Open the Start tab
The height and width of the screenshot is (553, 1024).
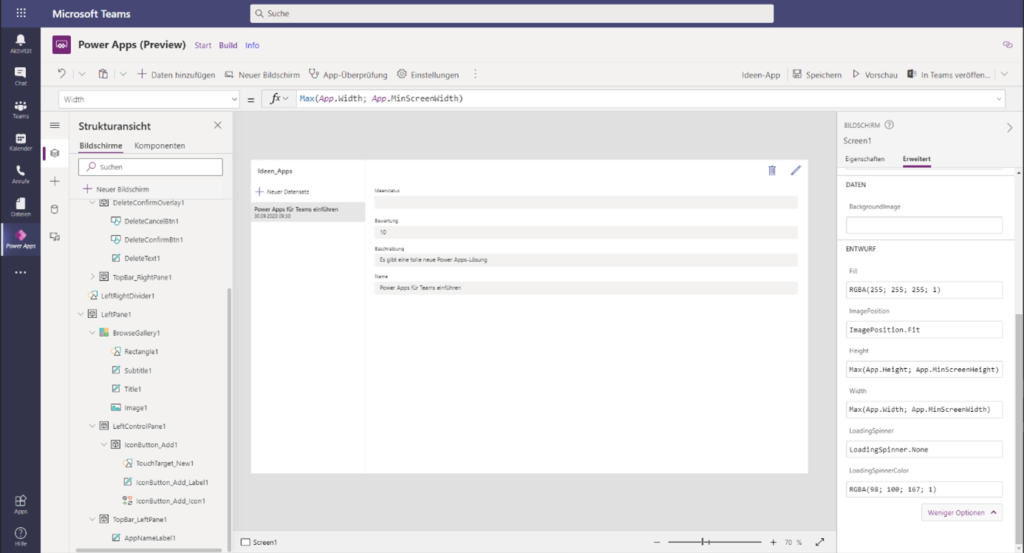click(x=202, y=45)
